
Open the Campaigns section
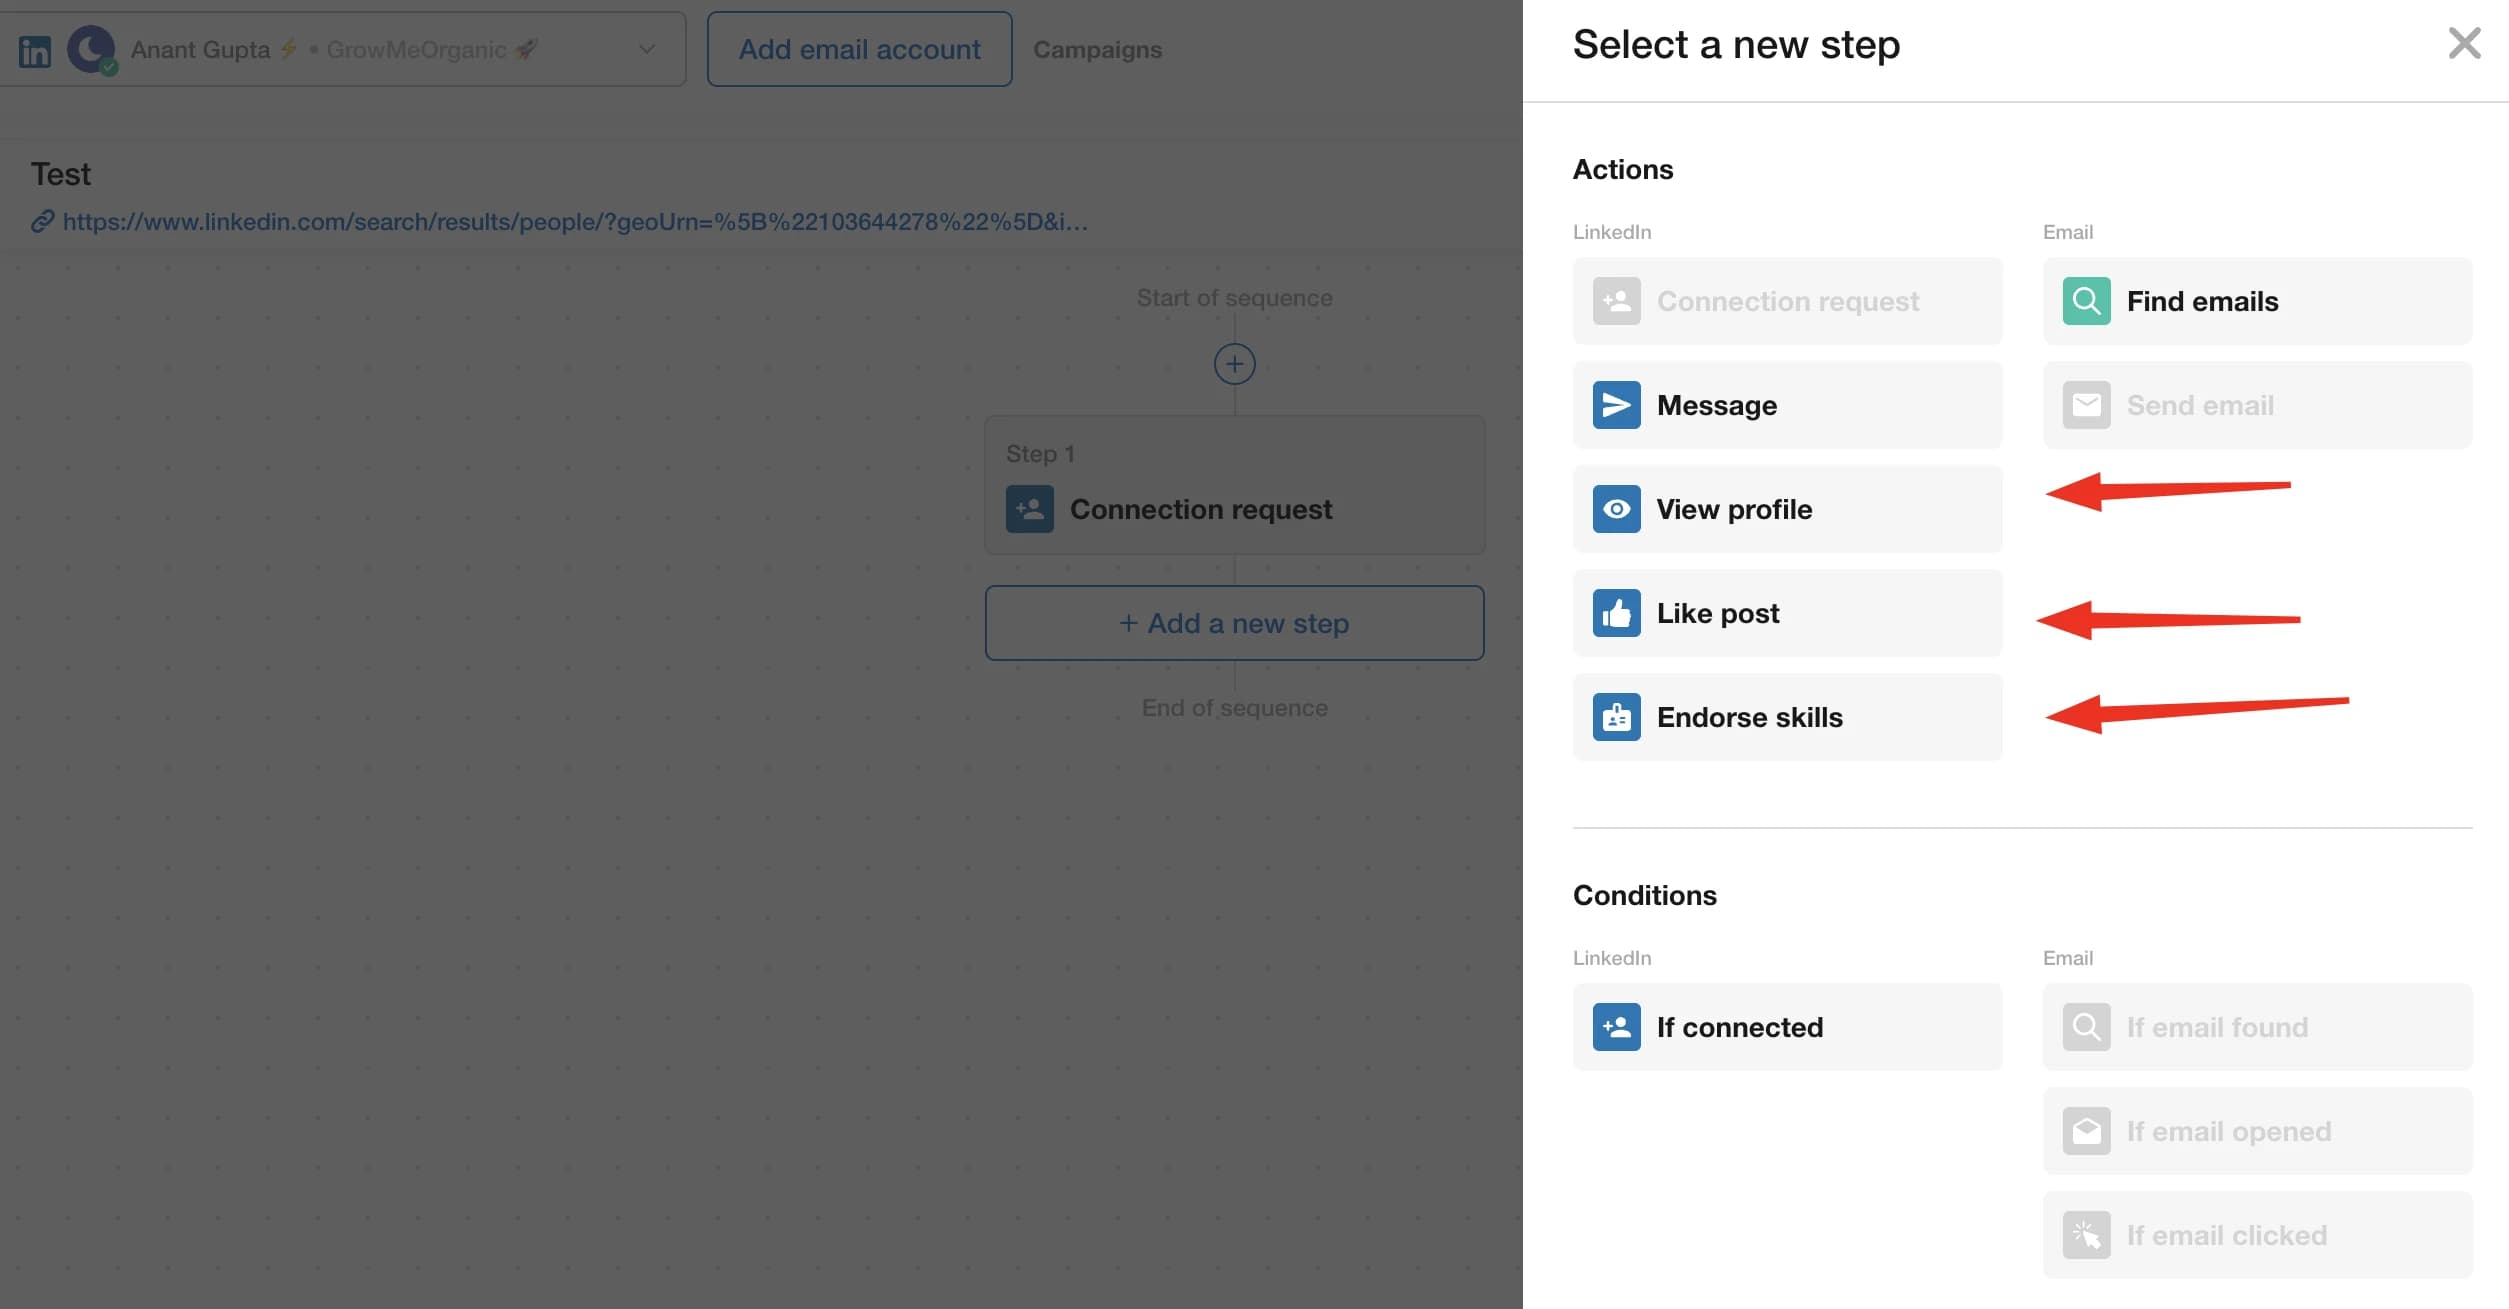pyautogui.click(x=1097, y=49)
